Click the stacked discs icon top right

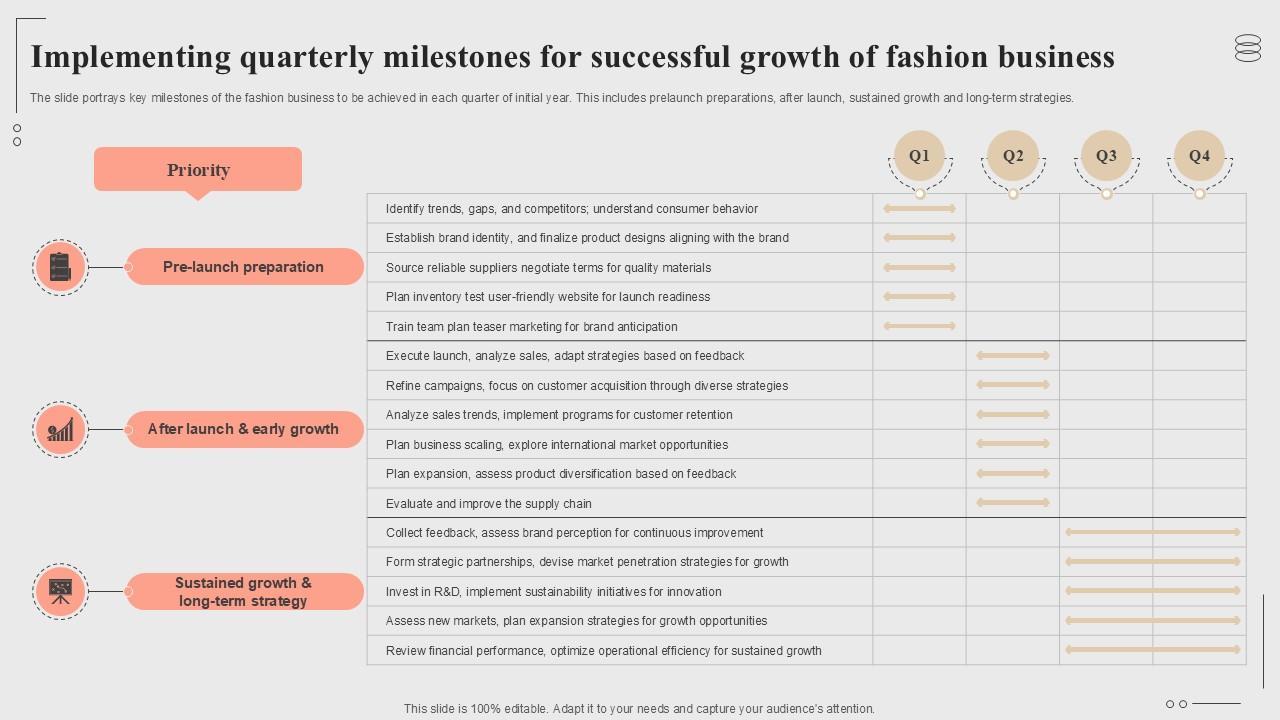coord(1248,48)
